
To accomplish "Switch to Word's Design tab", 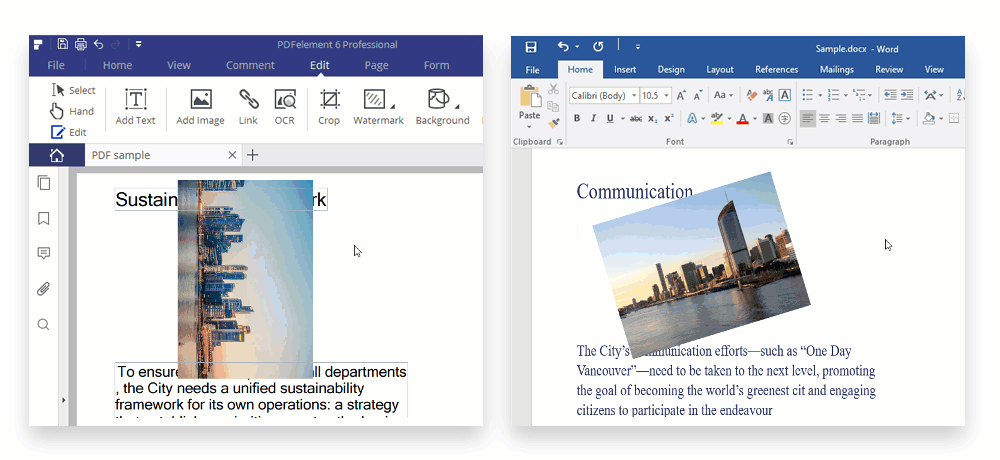I will click(671, 70).
